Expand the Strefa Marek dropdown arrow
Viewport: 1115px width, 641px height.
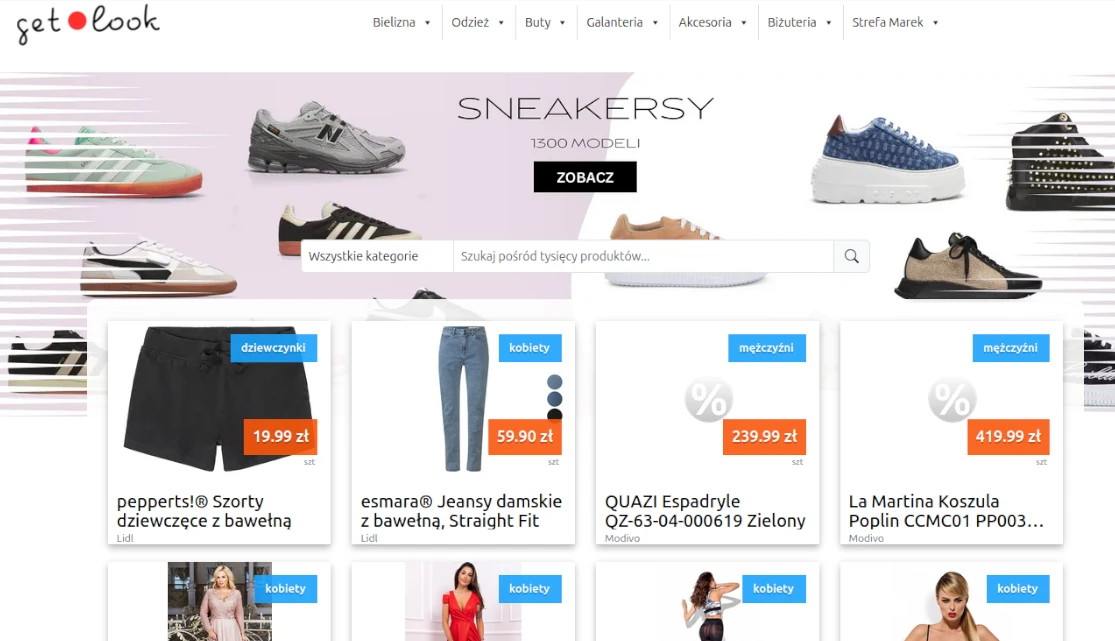[935, 23]
